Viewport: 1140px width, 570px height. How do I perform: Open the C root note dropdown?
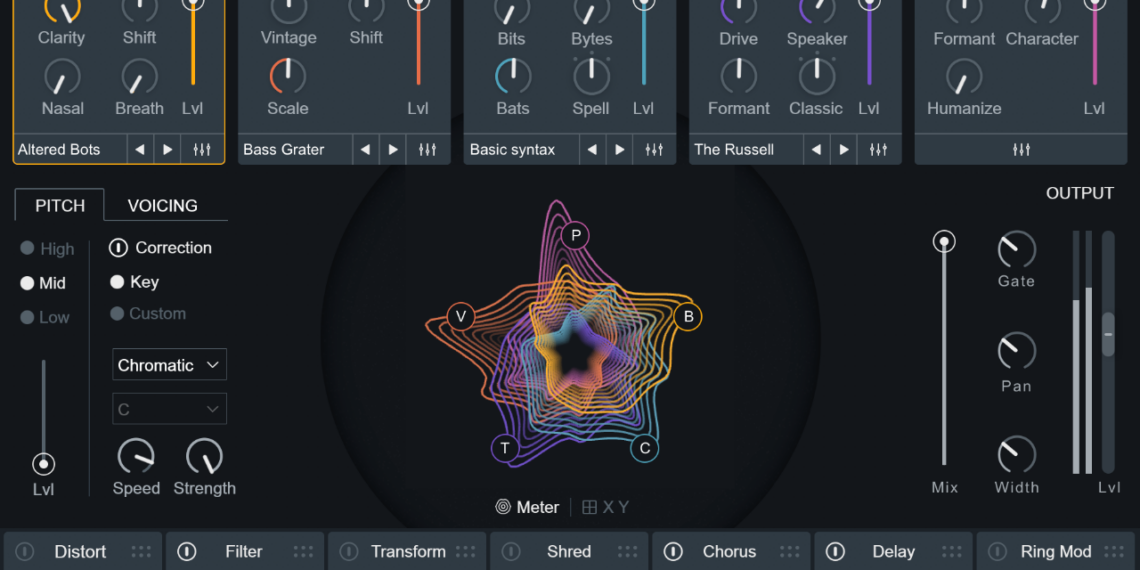click(x=169, y=409)
